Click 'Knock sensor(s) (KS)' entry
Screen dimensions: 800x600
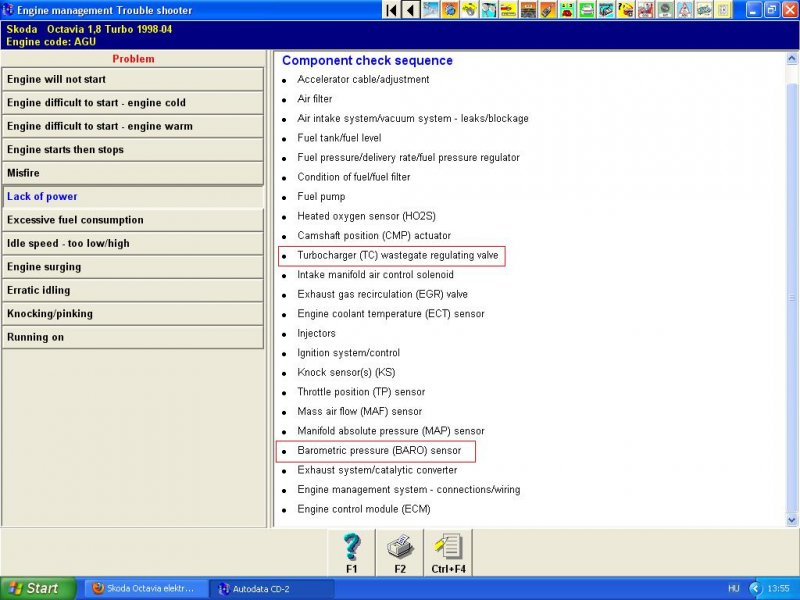(x=346, y=372)
